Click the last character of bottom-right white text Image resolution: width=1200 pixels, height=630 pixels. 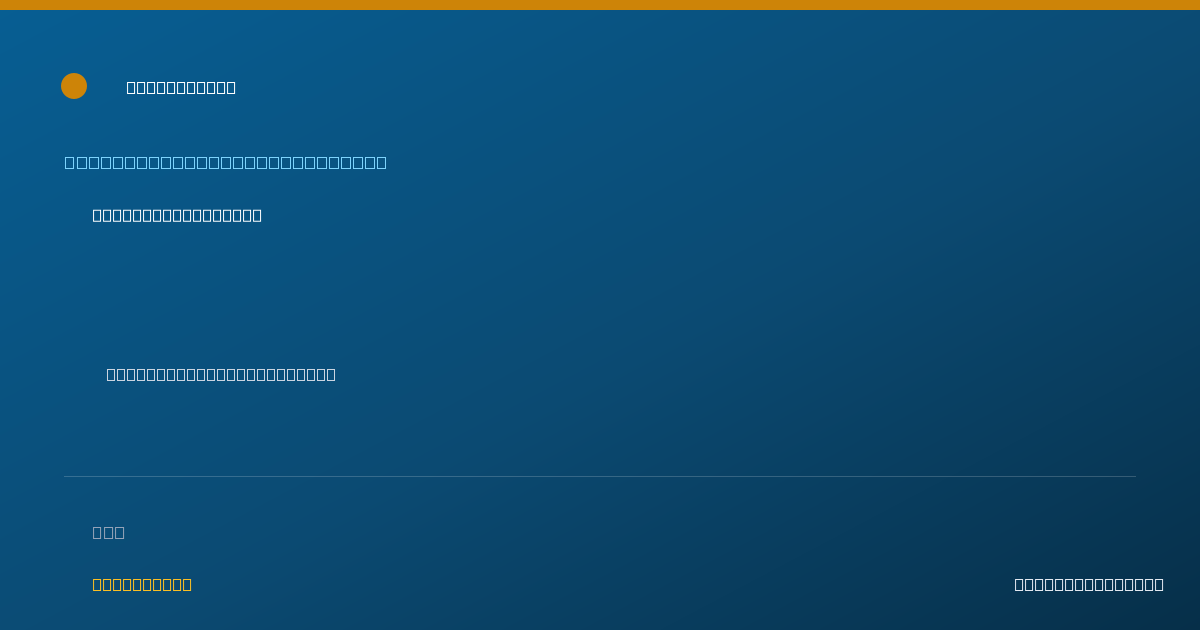[x=1158, y=584]
